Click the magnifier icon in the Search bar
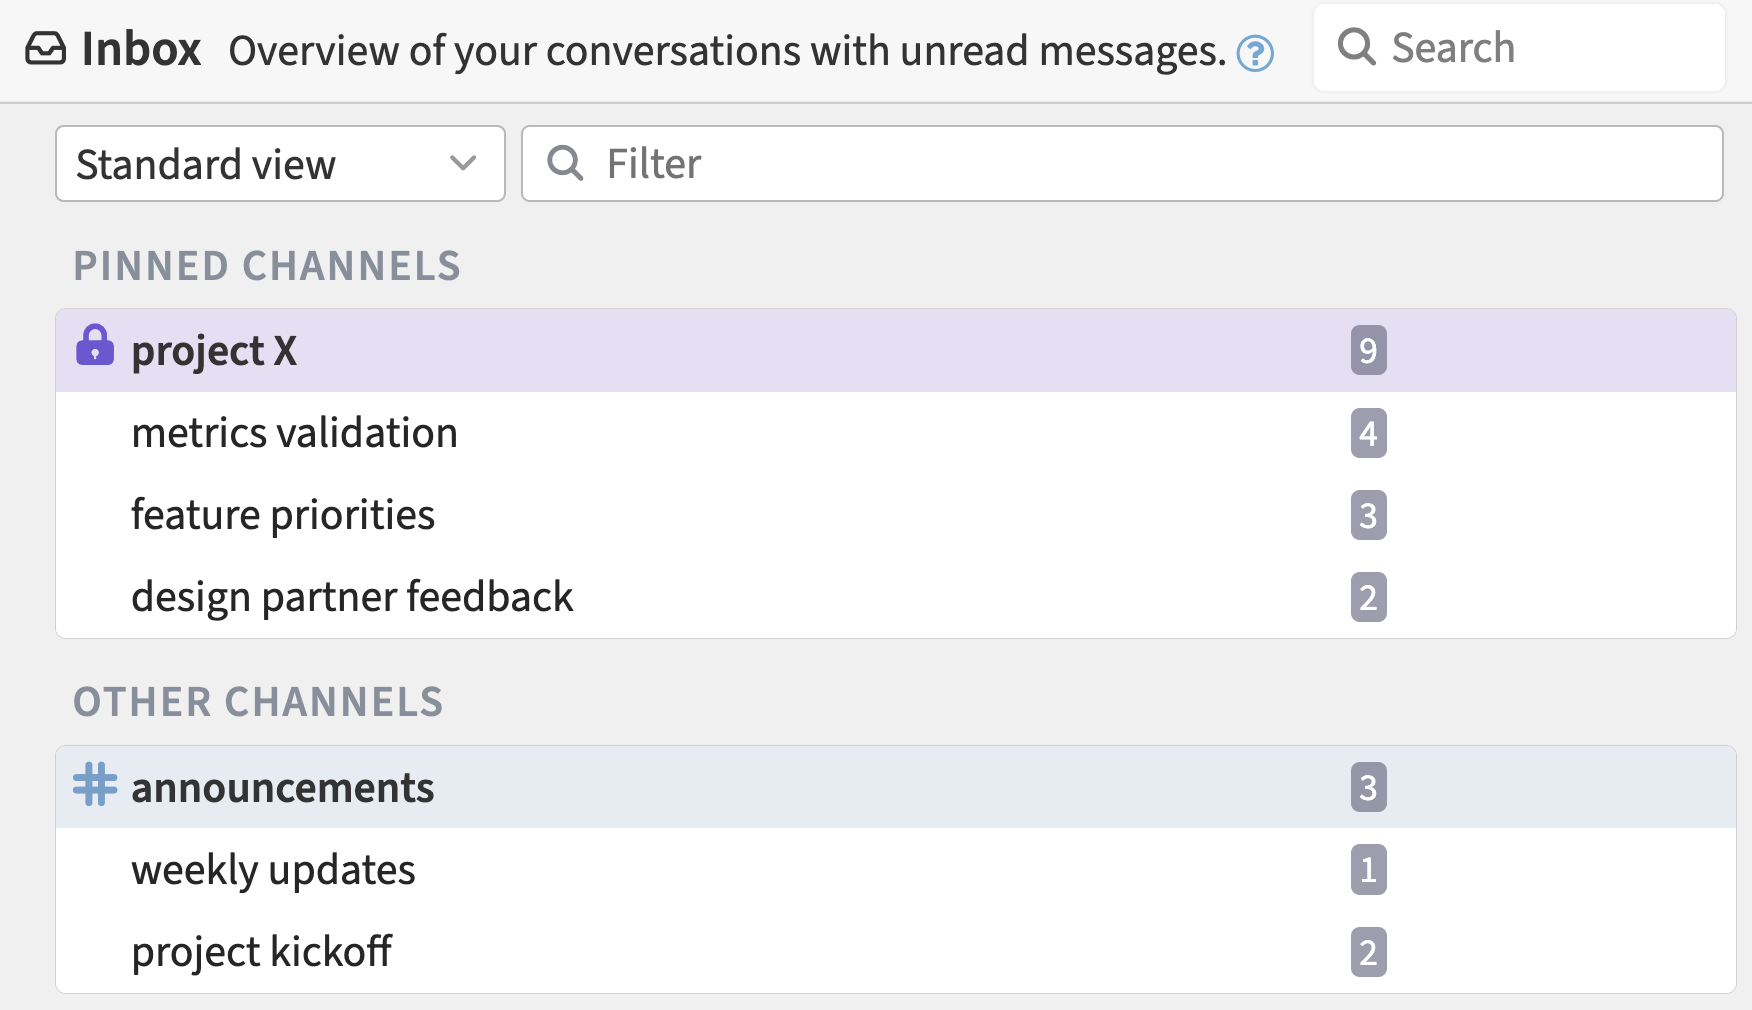Image resolution: width=1752 pixels, height=1010 pixels. click(1357, 47)
